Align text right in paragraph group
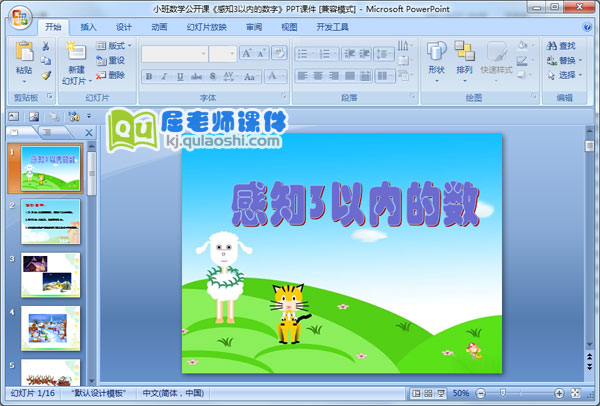This screenshot has width=600, height=406. point(334,76)
